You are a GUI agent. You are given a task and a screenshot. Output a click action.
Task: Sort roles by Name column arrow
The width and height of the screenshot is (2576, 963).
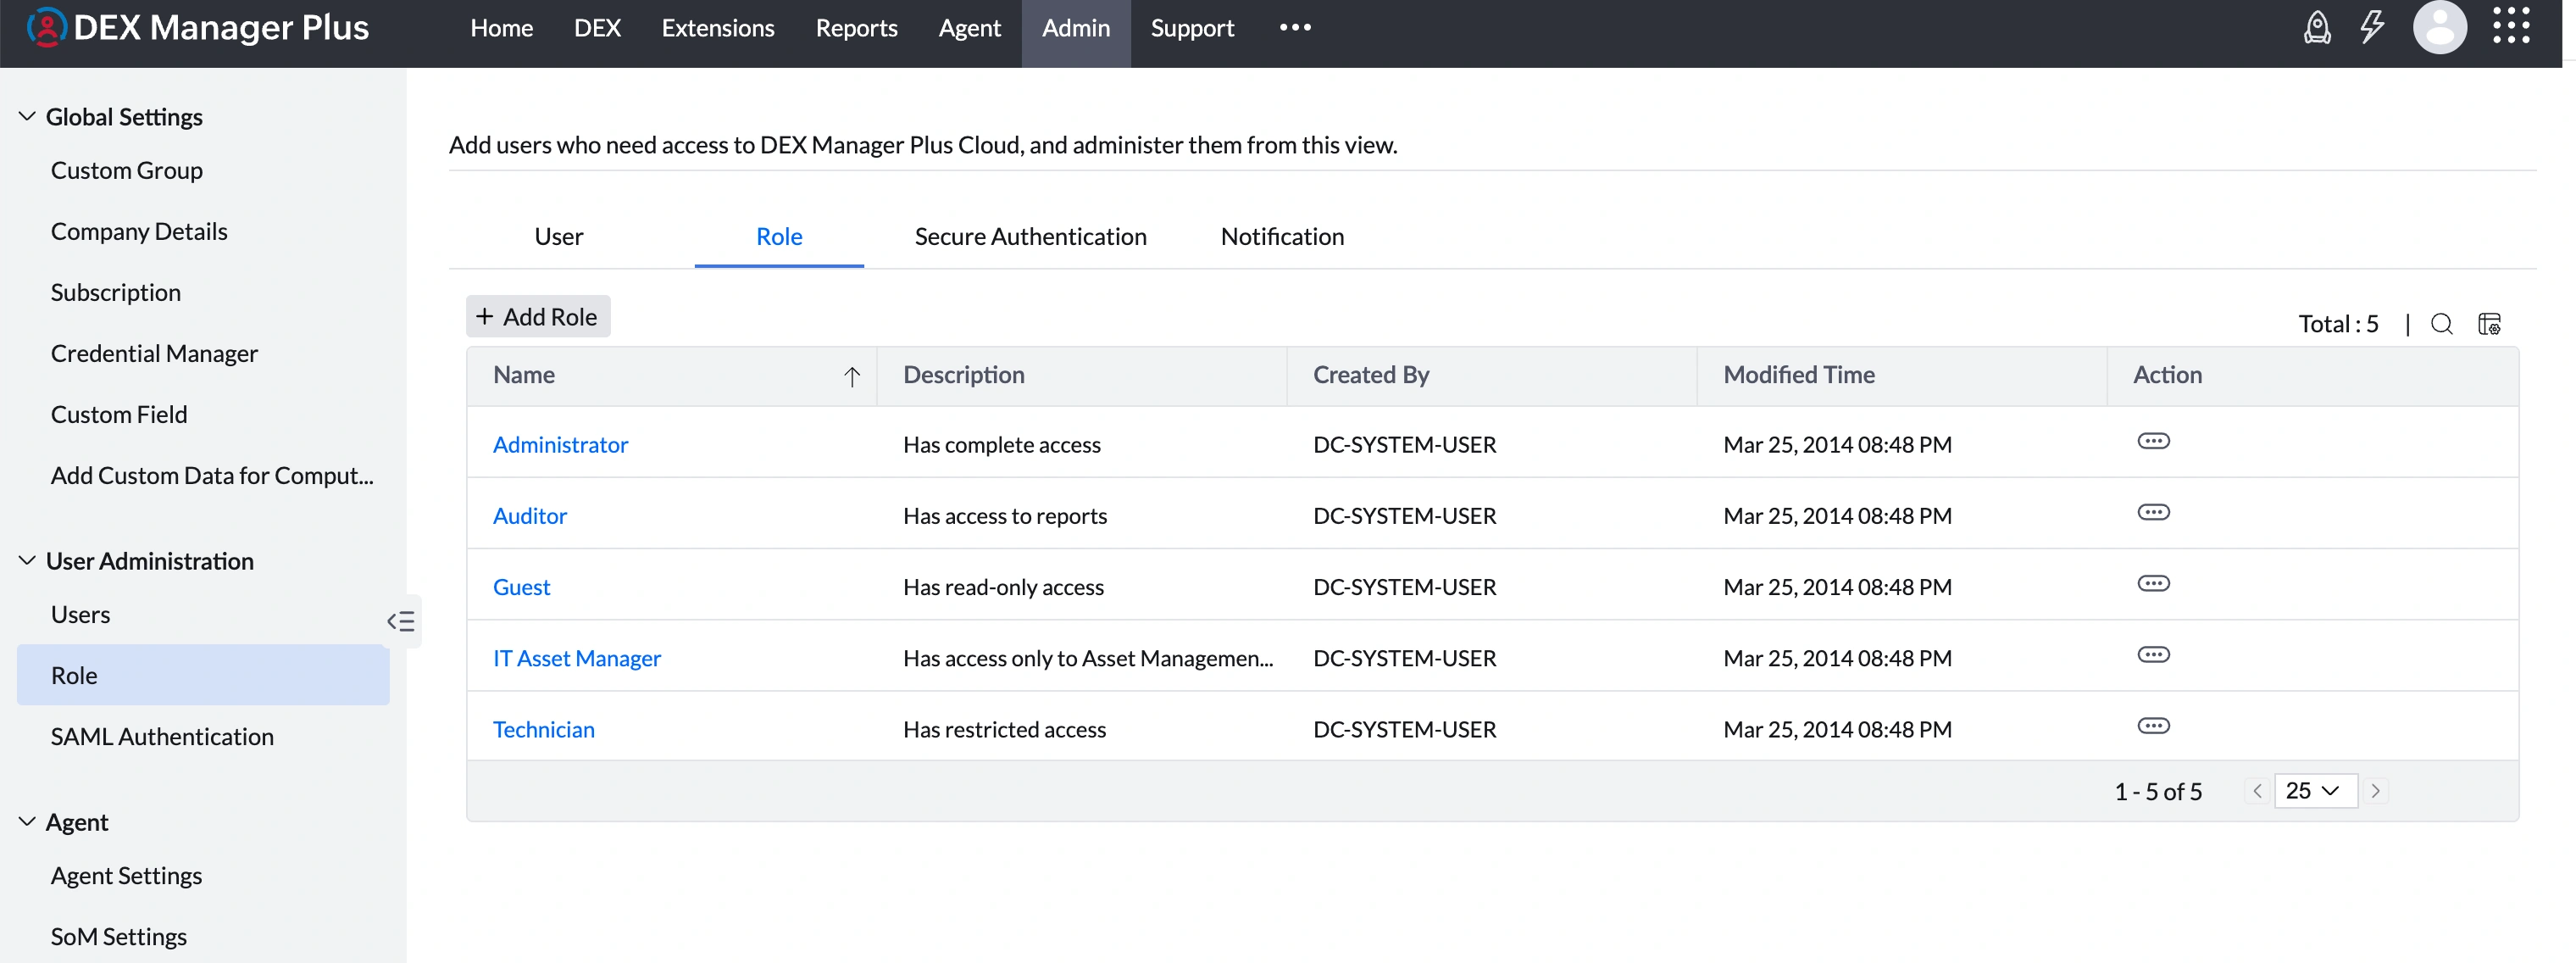[851, 376]
